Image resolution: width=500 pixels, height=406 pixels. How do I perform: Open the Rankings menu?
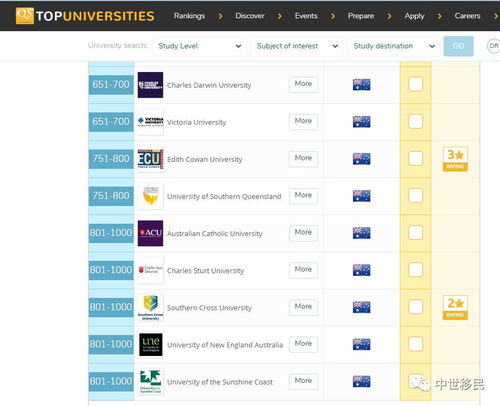(x=189, y=16)
